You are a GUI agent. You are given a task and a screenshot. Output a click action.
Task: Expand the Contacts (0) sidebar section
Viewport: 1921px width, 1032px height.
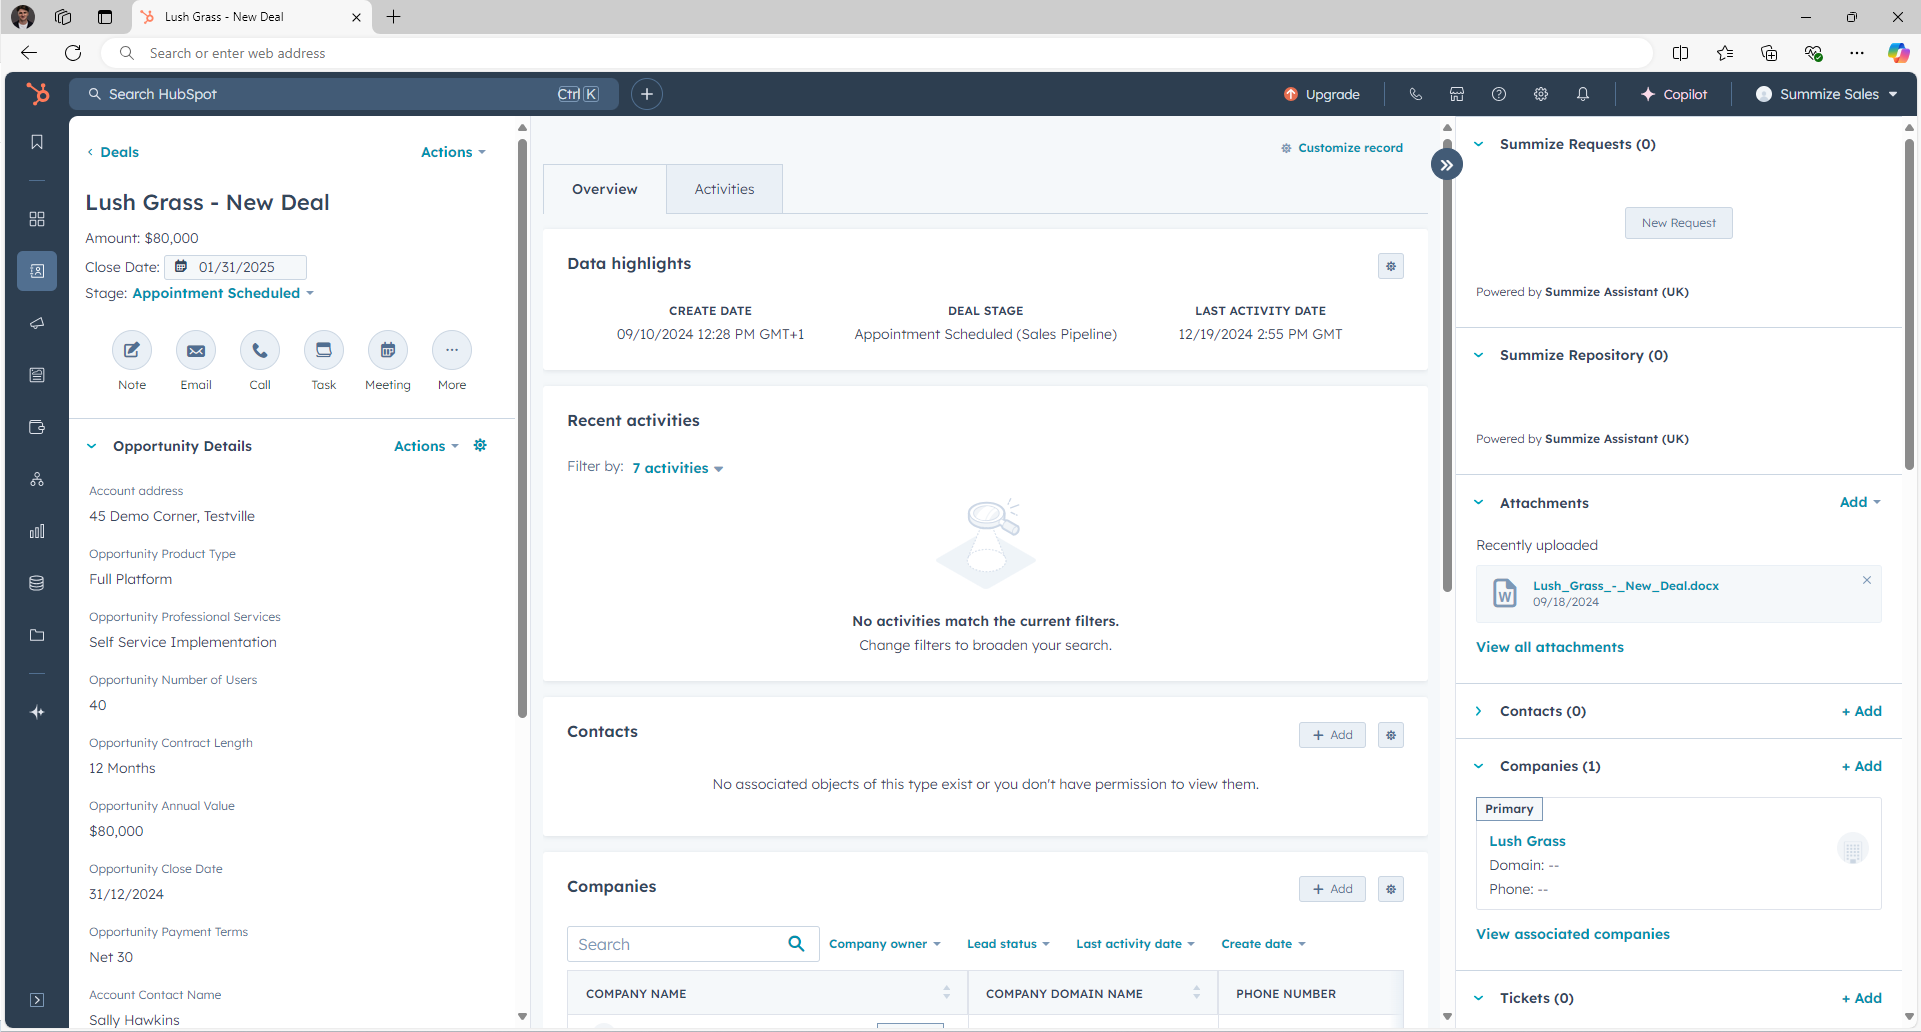pyautogui.click(x=1479, y=711)
